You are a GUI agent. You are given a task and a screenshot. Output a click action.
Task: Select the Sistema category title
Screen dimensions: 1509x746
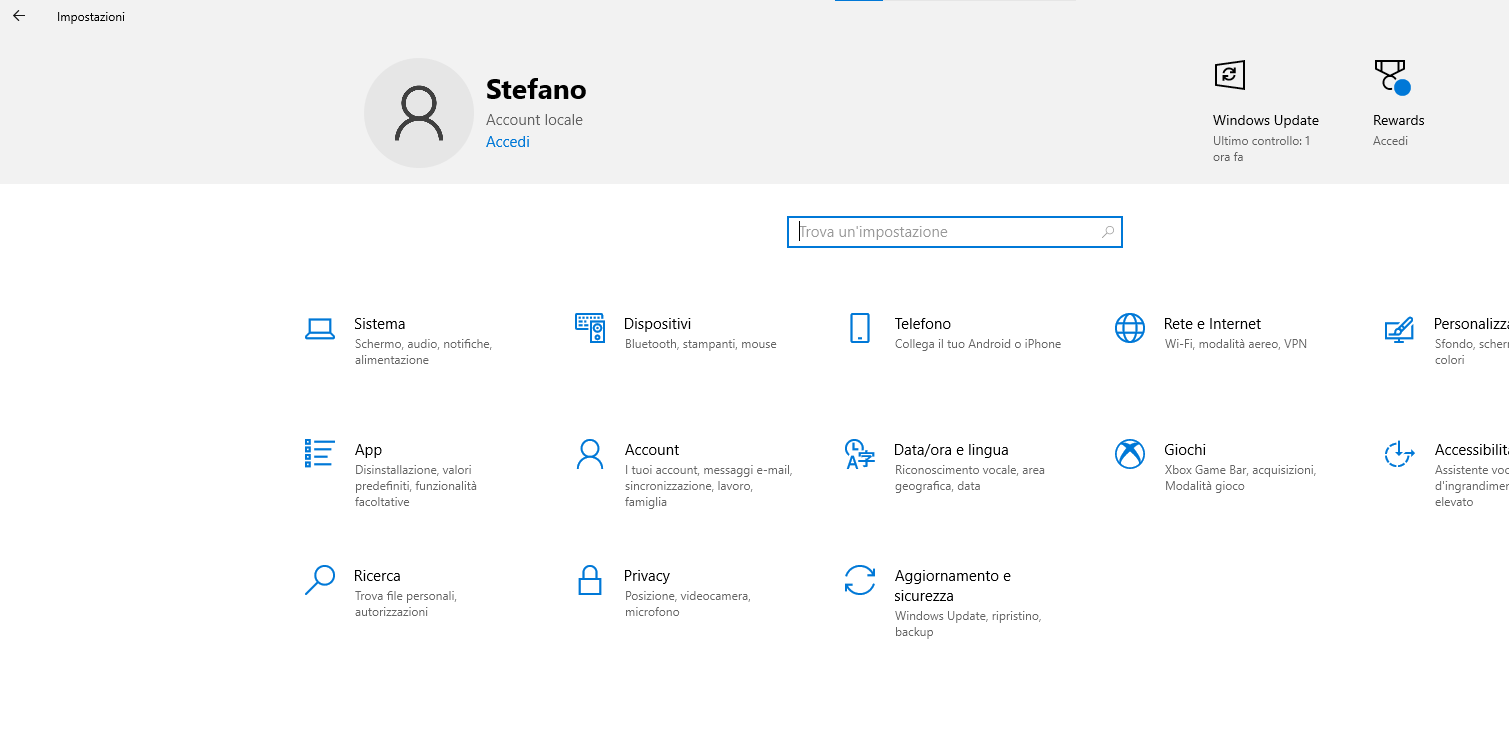point(380,324)
